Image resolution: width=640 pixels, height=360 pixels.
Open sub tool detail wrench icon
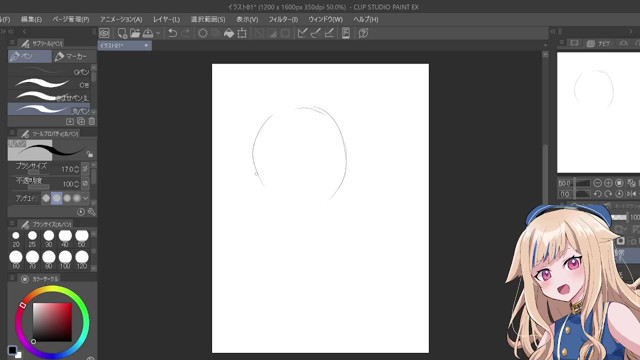click(91, 211)
